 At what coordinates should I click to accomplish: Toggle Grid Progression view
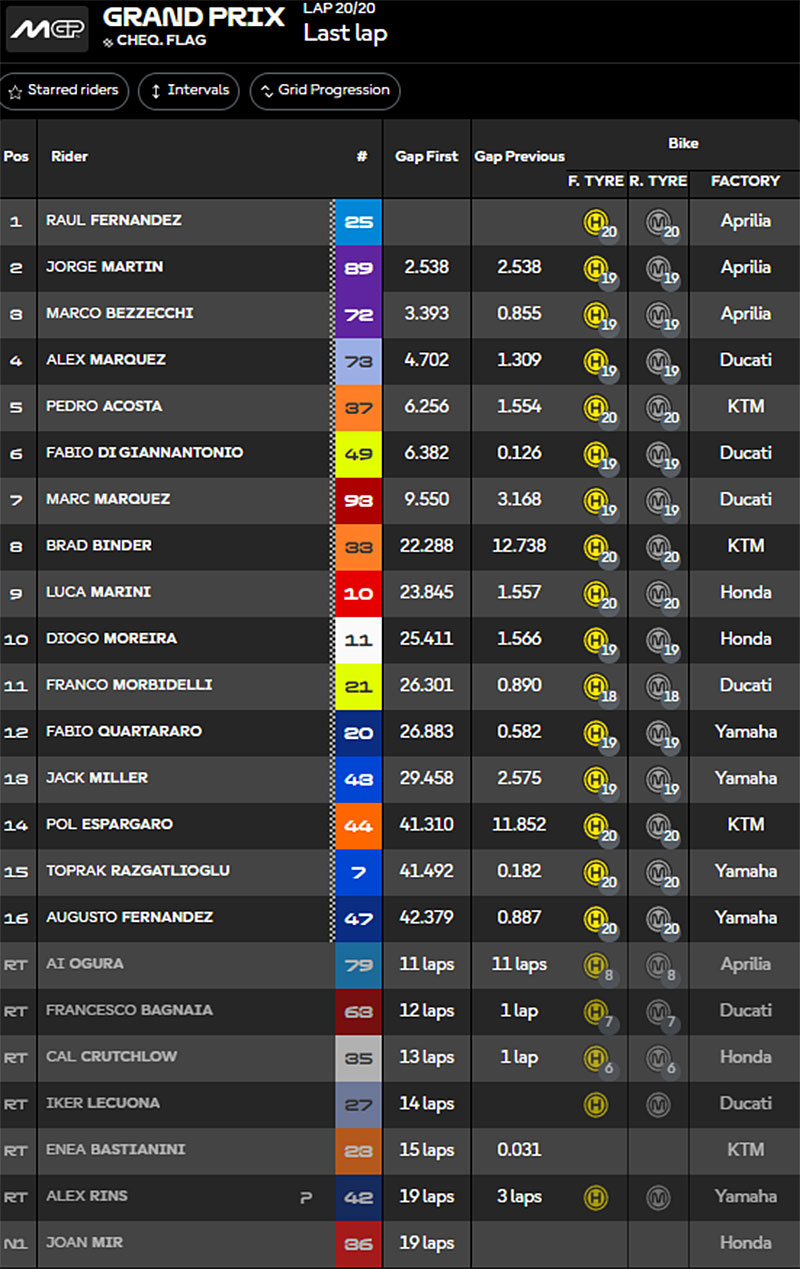coord(325,91)
